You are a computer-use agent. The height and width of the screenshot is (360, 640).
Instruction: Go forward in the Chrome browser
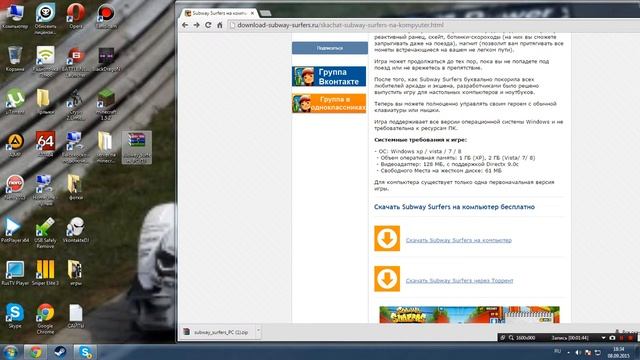coord(196,25)
